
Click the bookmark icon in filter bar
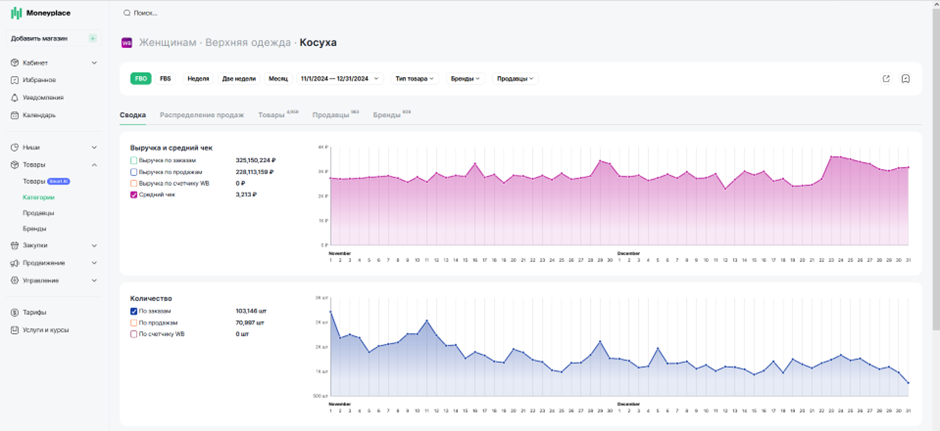(x=906, y=79)
